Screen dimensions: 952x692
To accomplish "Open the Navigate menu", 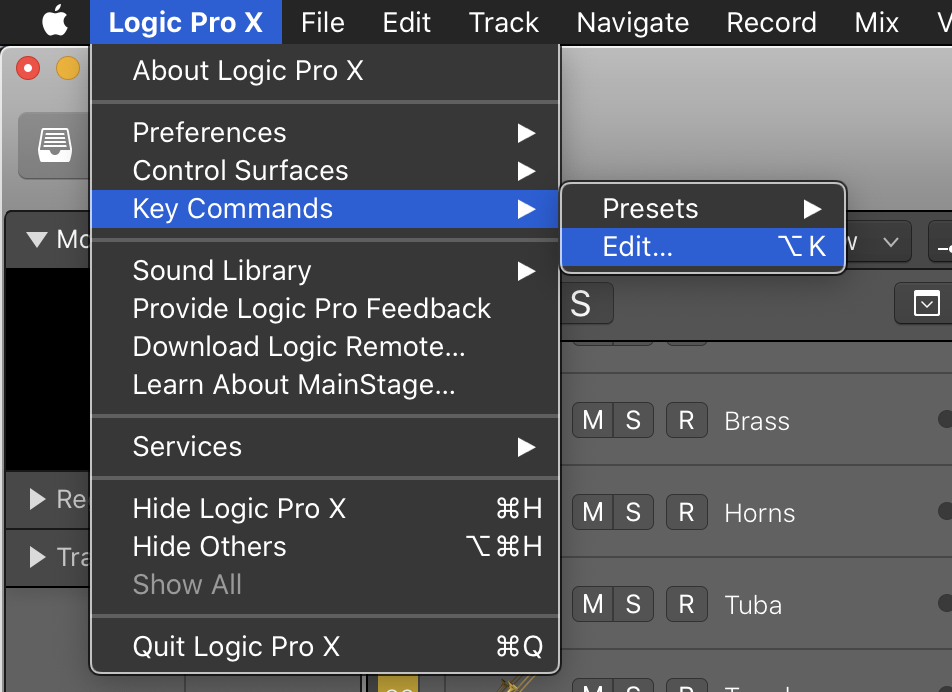I will pyautogui.click(x=633, y=22).
